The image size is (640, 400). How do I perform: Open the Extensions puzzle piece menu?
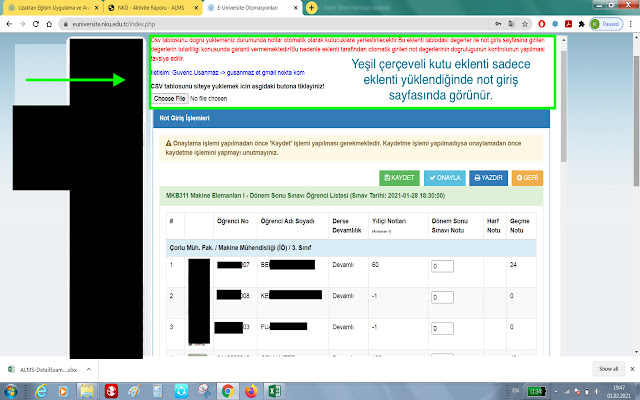coord(582,24)
